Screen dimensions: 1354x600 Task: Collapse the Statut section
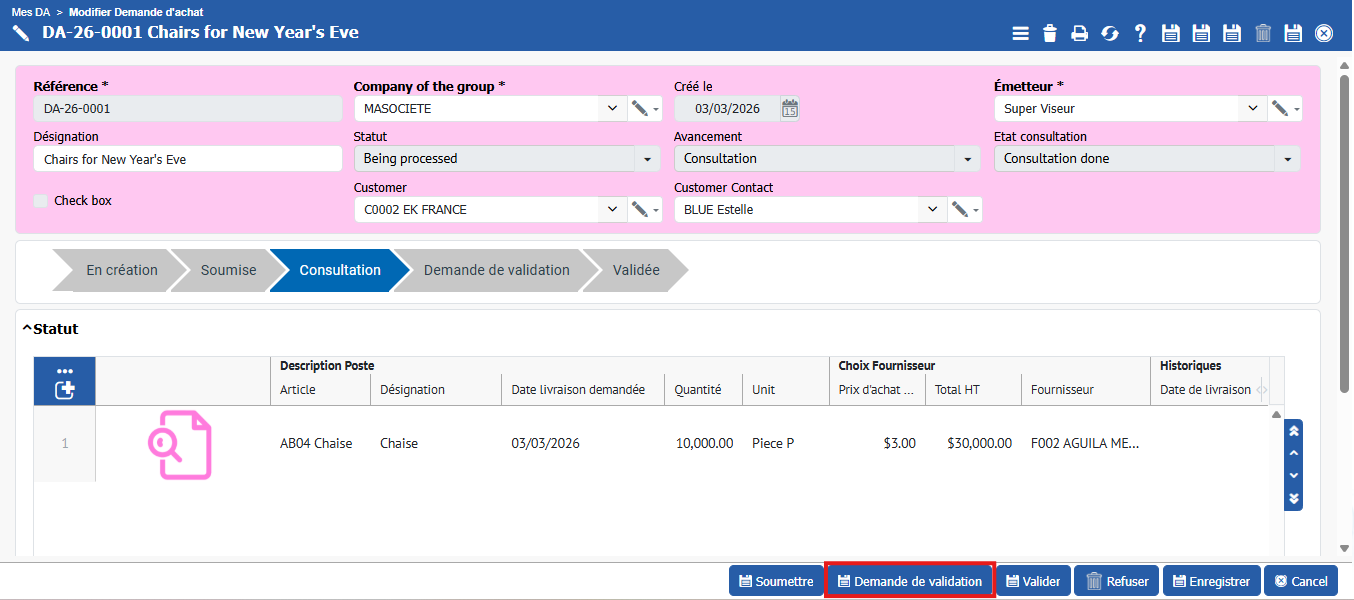[x=27, y=329]
